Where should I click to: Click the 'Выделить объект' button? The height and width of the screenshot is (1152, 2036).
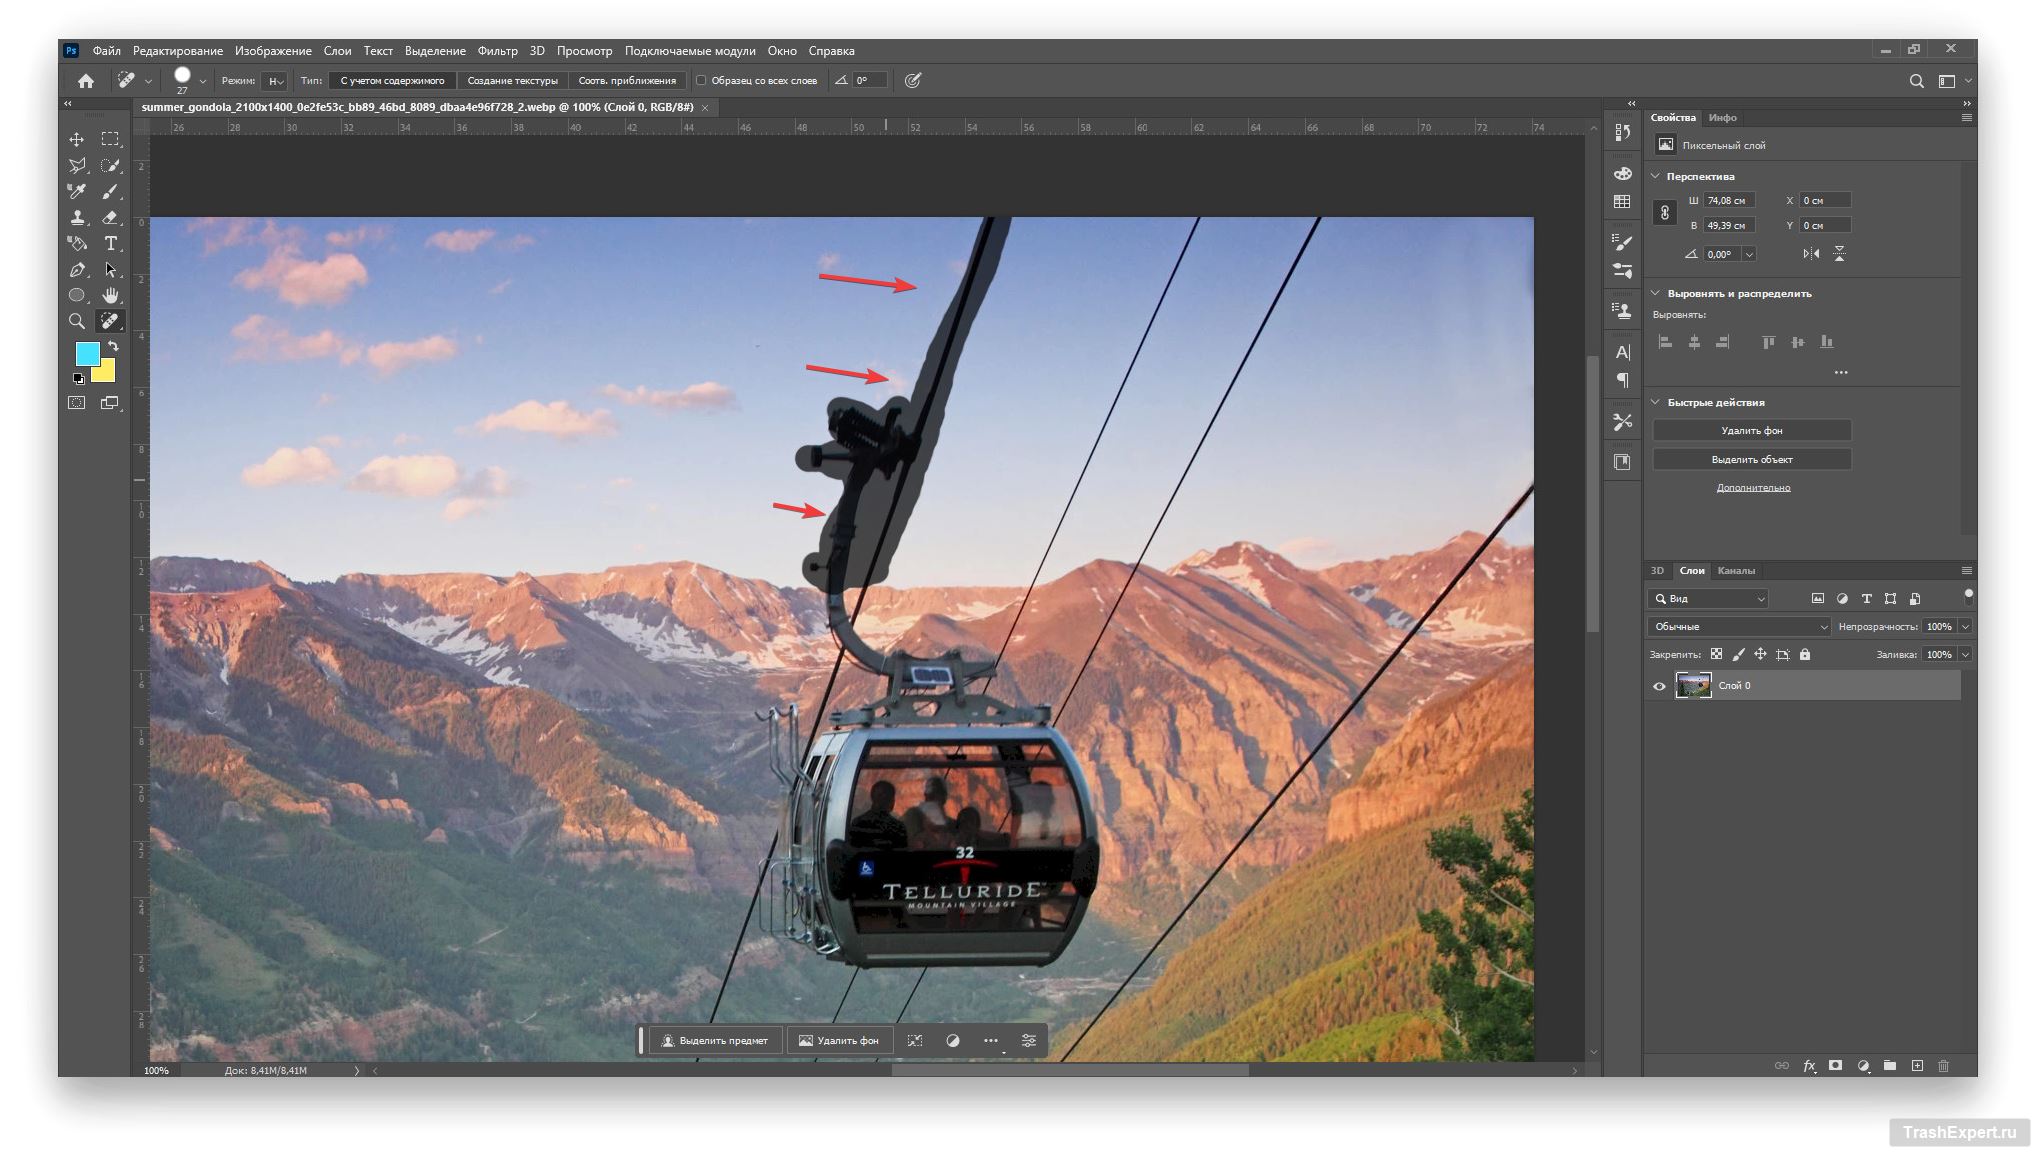coord(1752,460)
